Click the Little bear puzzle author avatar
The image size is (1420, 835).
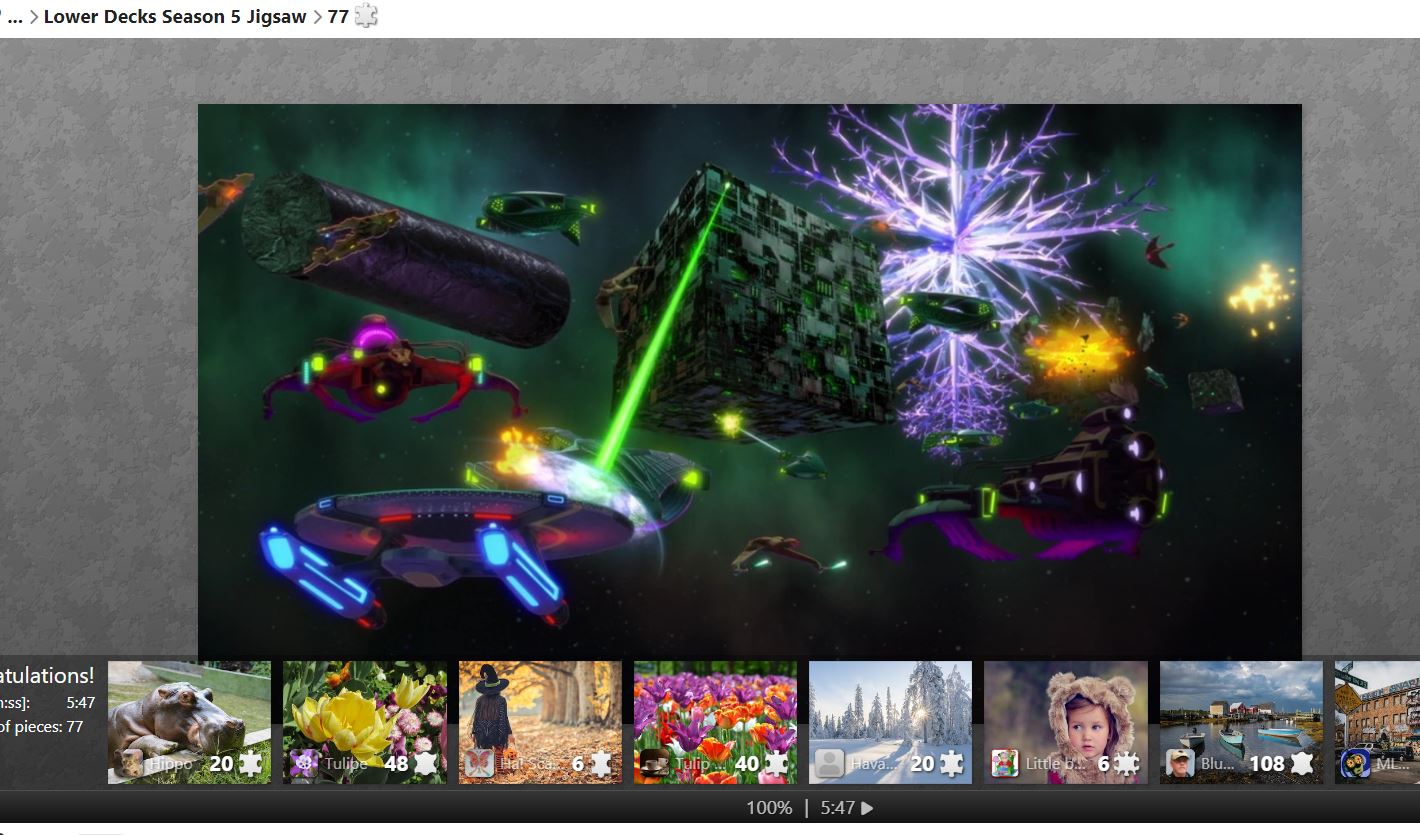tap(1005, 764)
